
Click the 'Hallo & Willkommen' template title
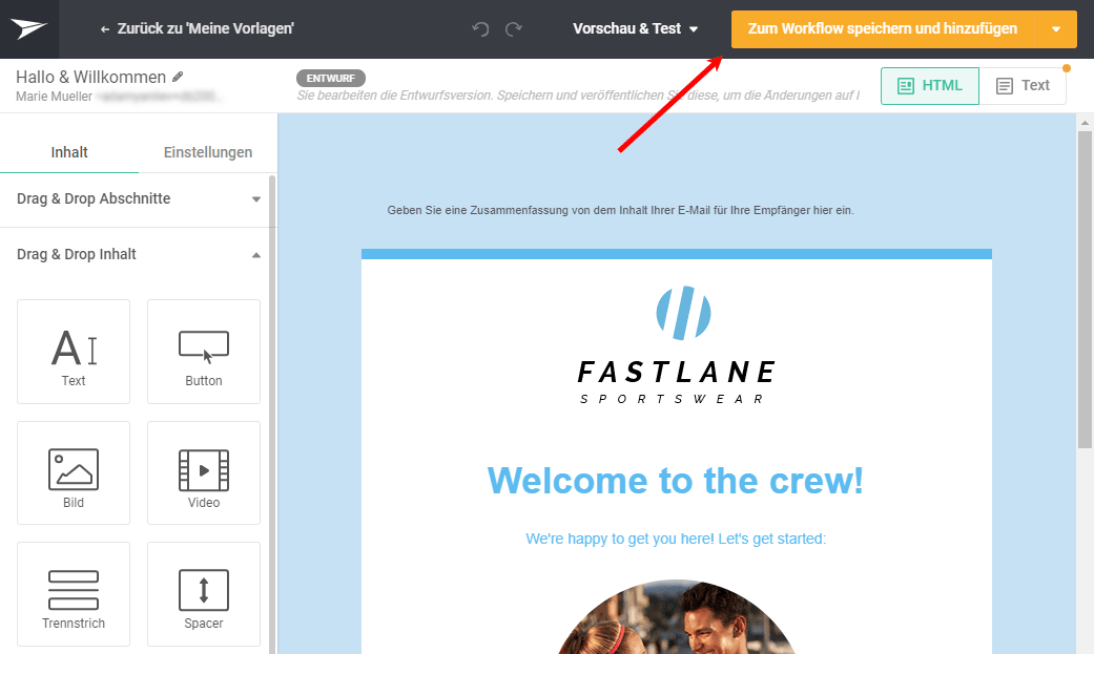tap(91, 77)
